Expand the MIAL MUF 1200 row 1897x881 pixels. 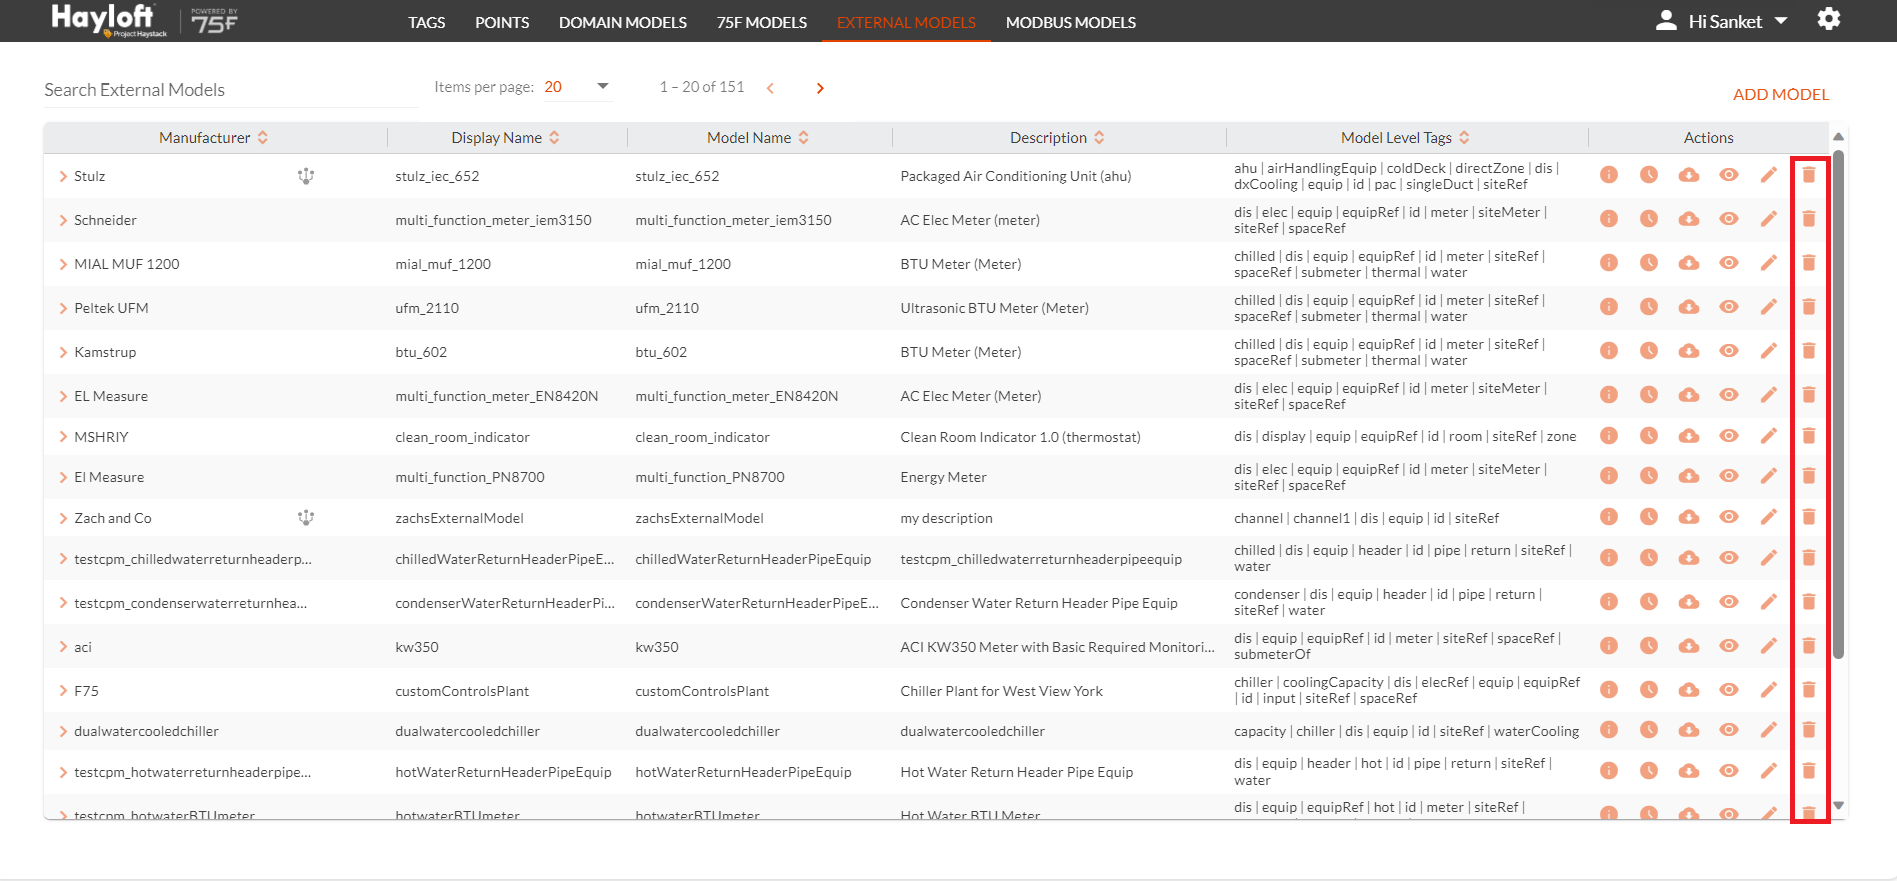click(x=63, y=264)
